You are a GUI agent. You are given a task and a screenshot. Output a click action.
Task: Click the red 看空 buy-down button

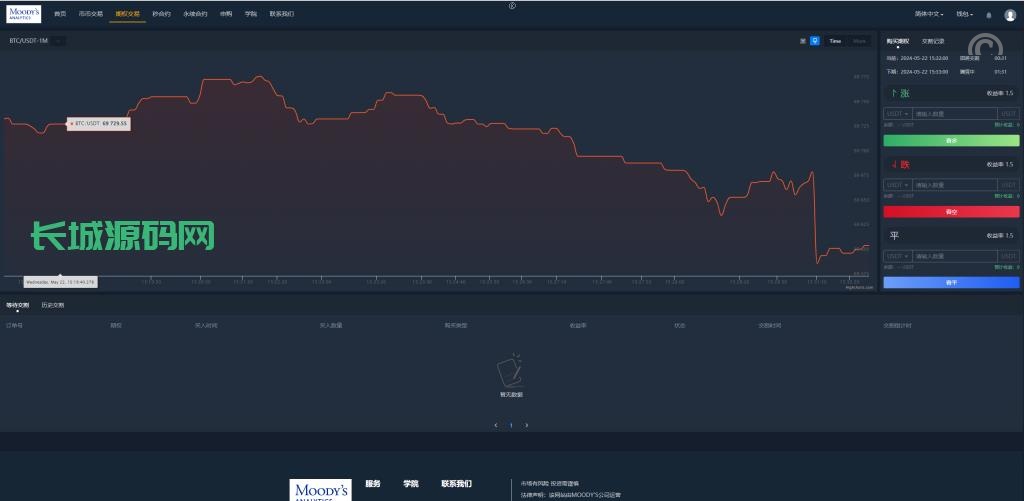951,212
